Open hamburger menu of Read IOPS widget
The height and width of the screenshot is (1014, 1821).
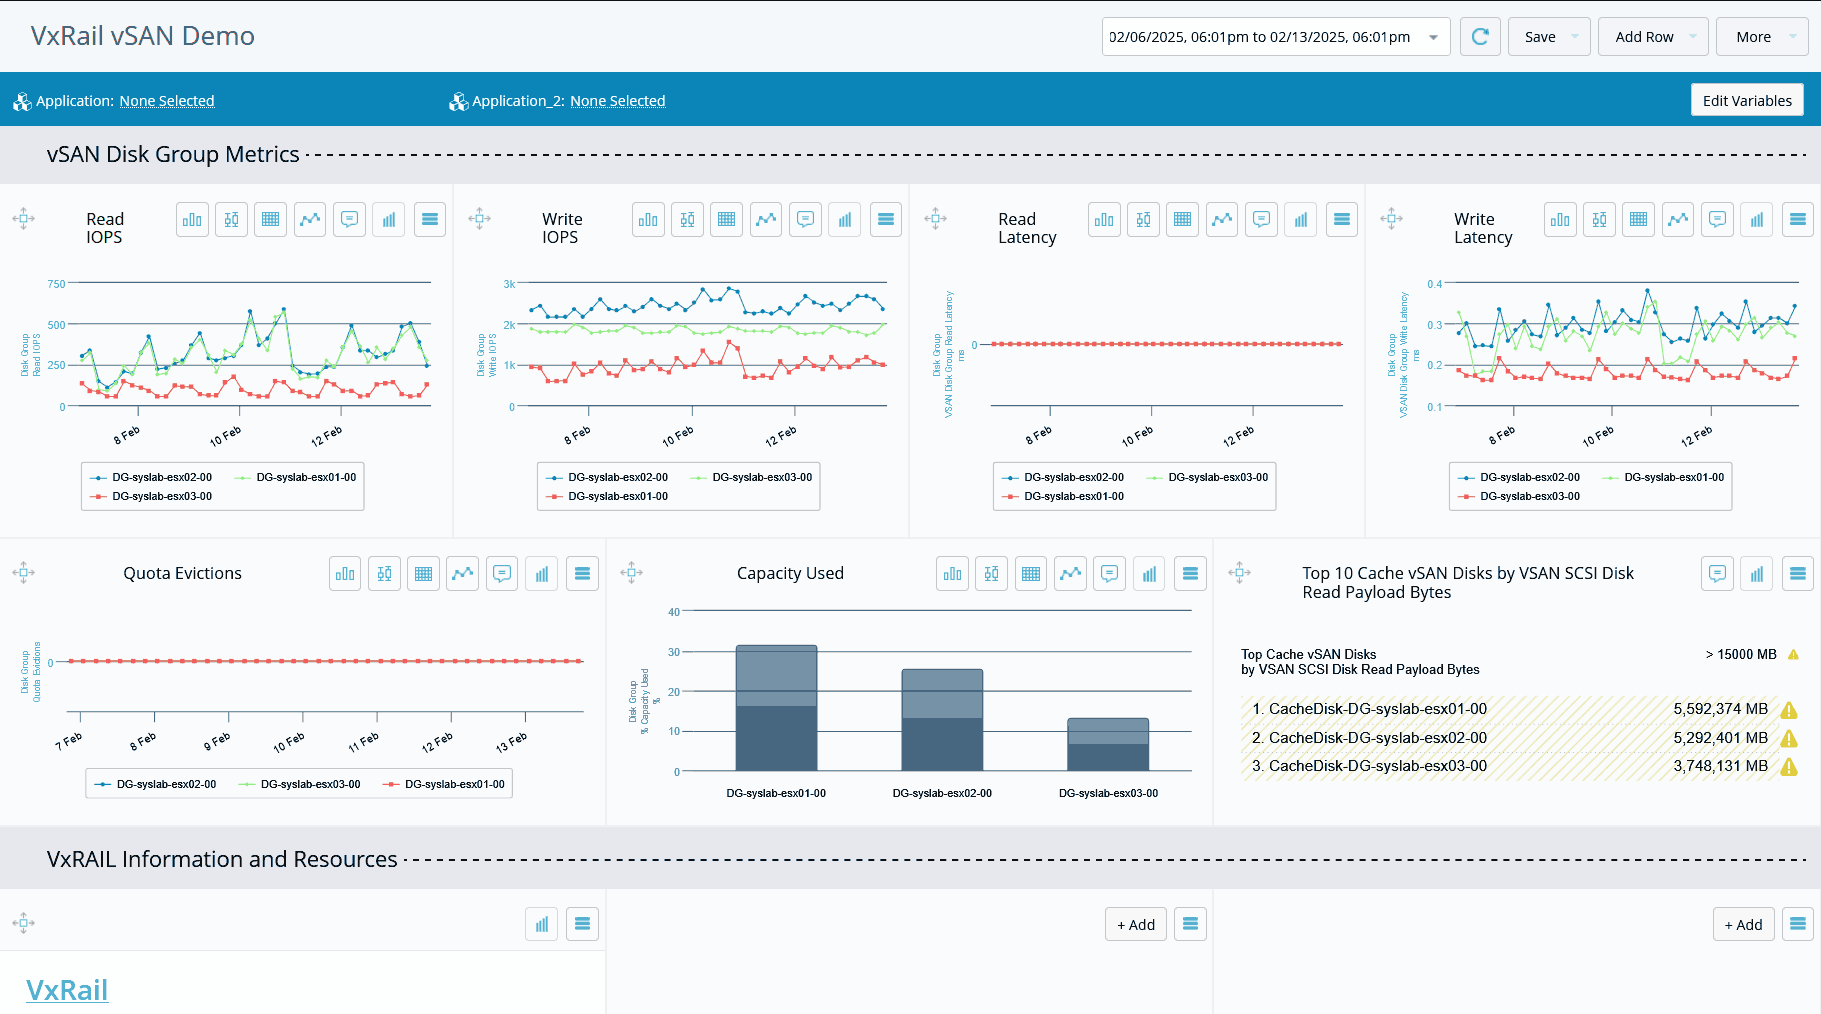tap(430, 219)
